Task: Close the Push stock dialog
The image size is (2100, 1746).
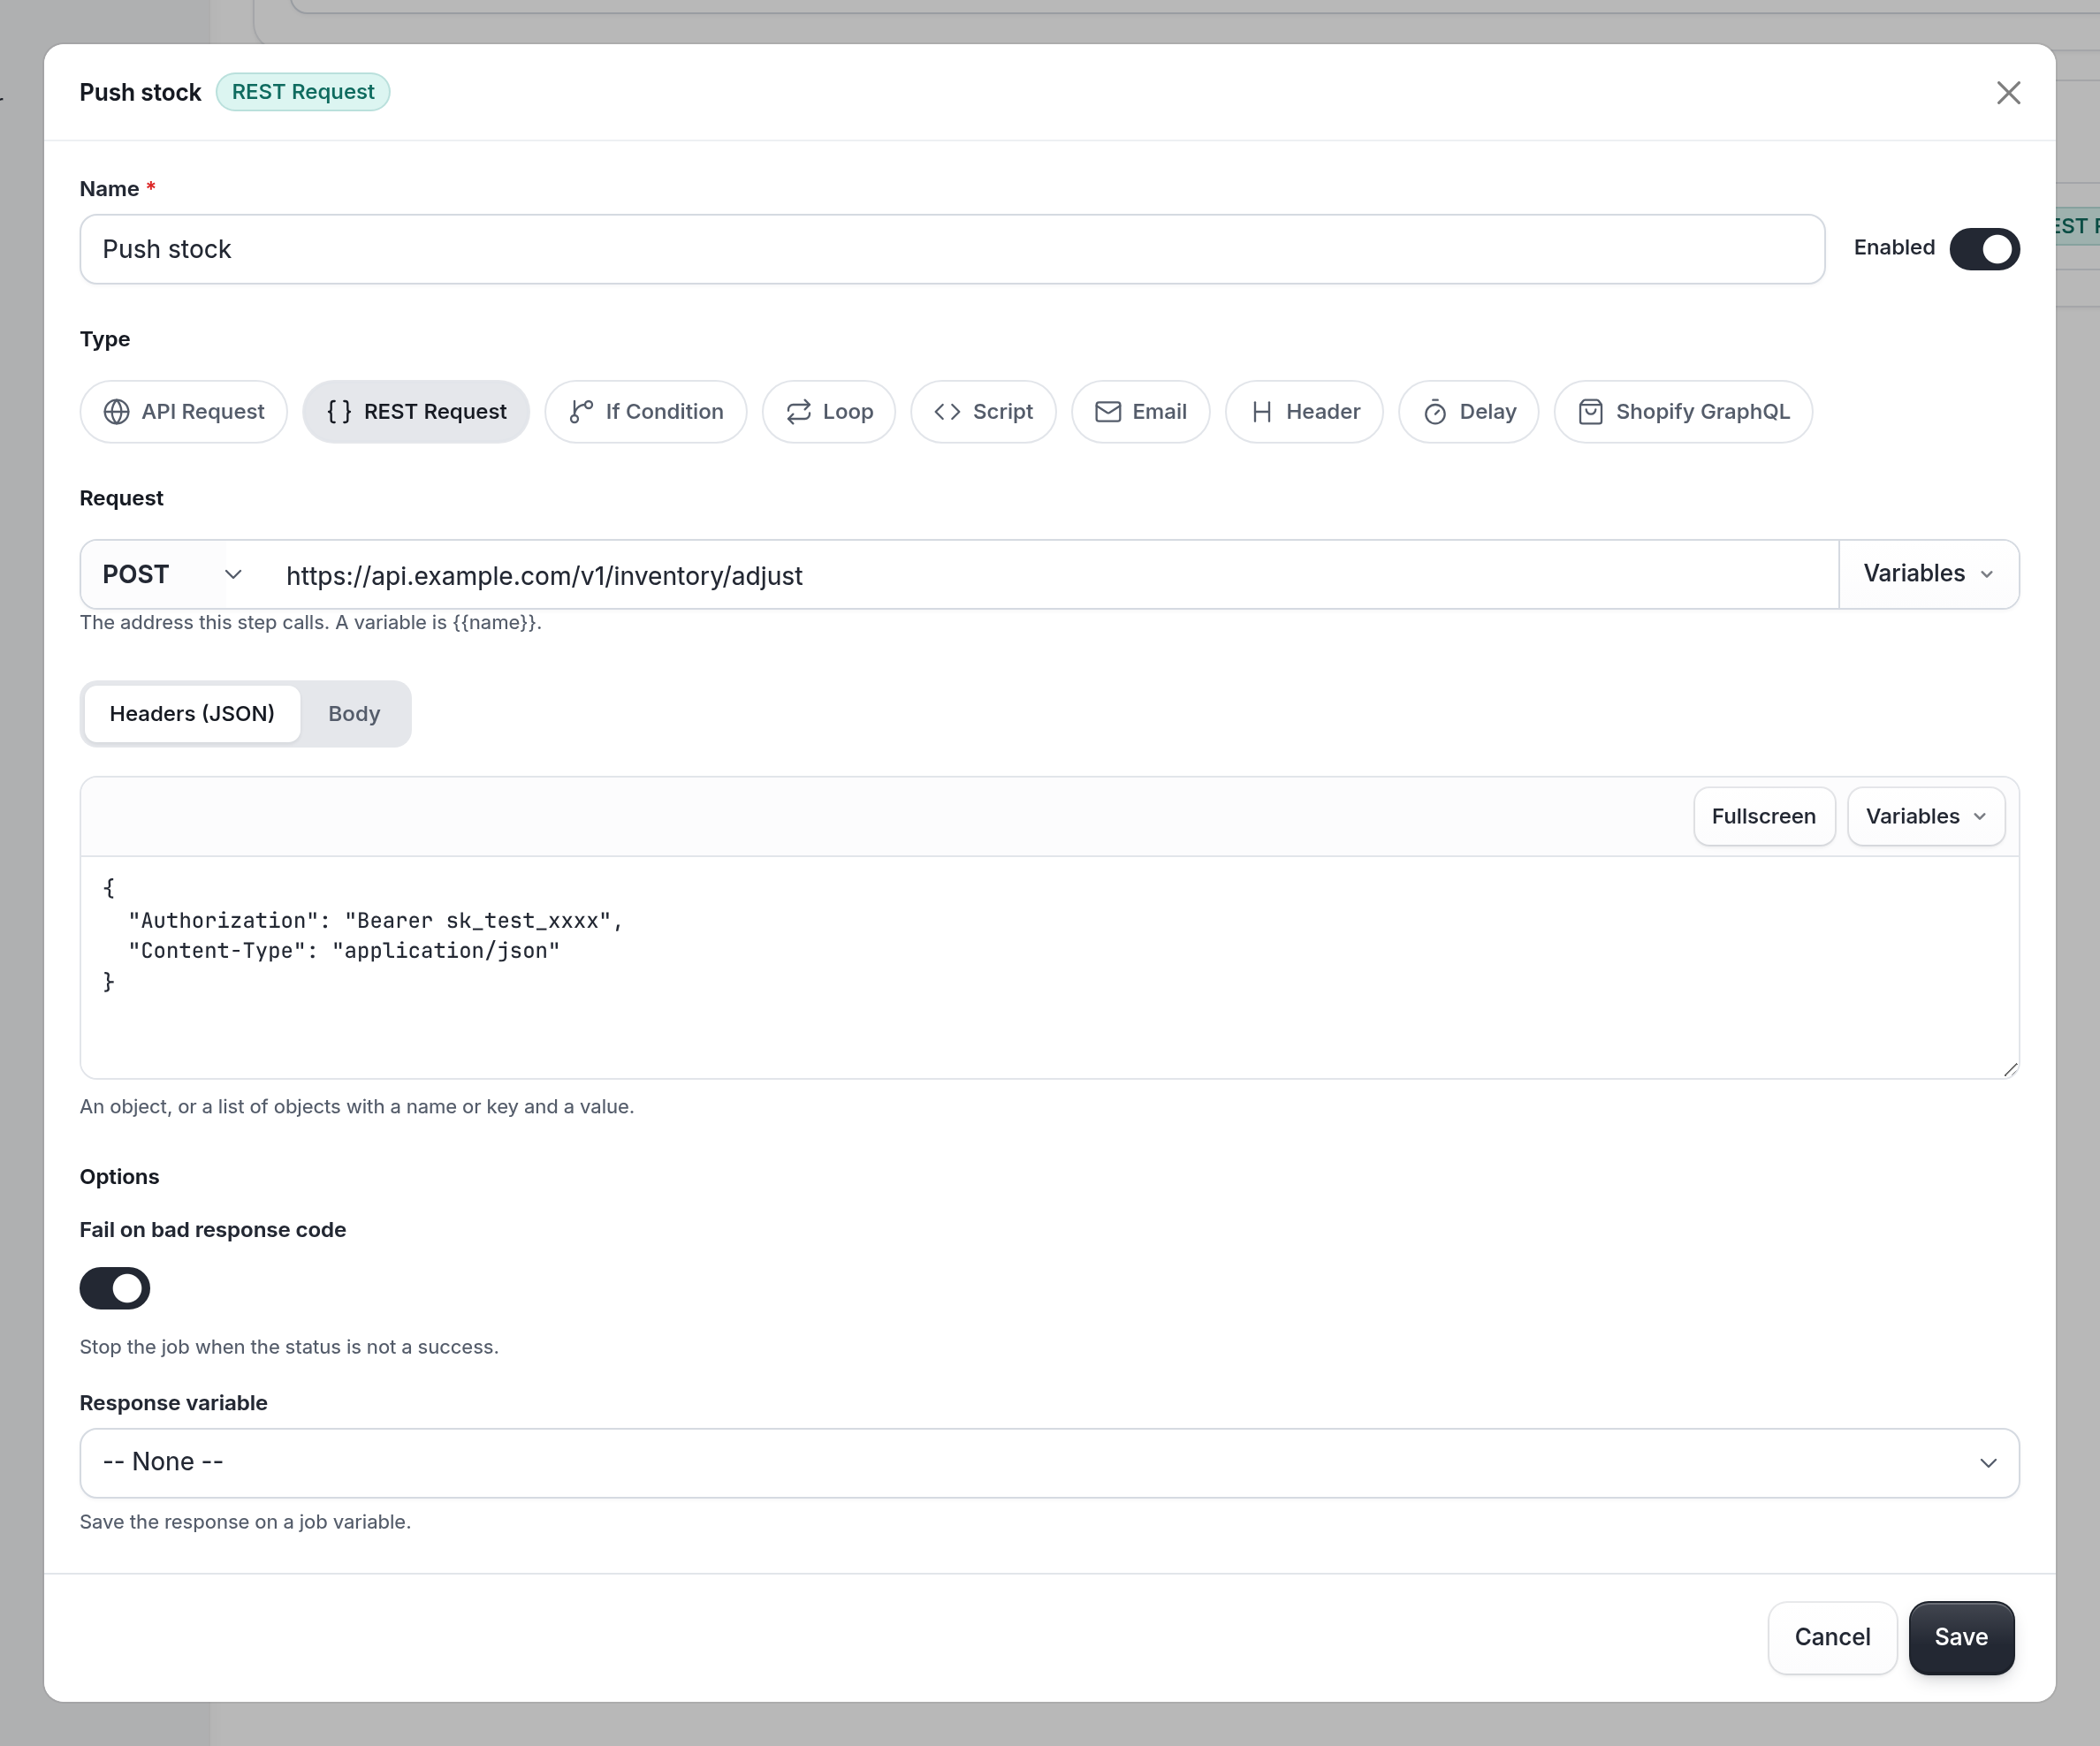Action: coord(2008,93)
